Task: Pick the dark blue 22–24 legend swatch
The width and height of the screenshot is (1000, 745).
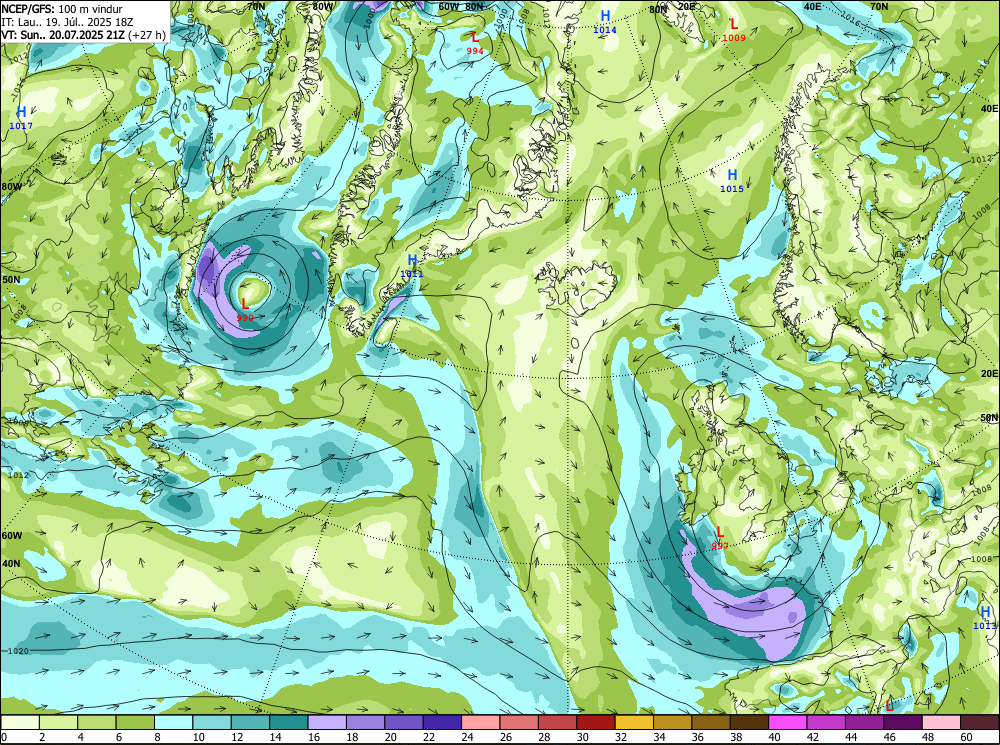Action: [442, 722]
